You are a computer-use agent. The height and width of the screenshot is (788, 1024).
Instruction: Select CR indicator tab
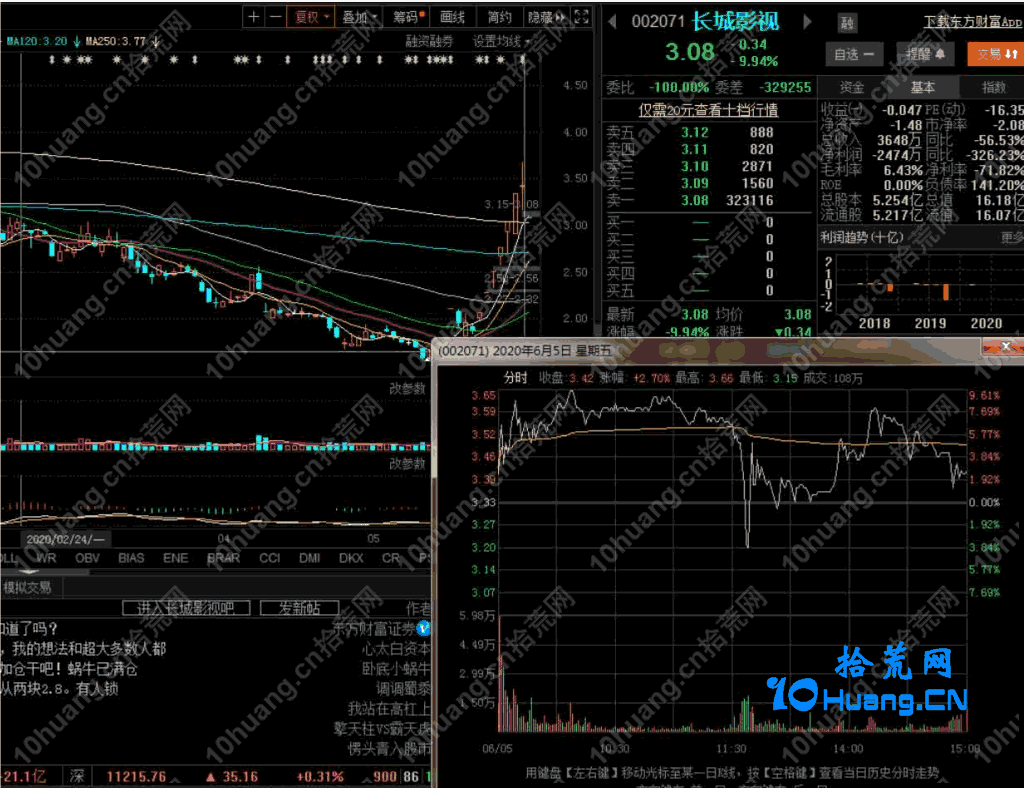pos(391,558)
